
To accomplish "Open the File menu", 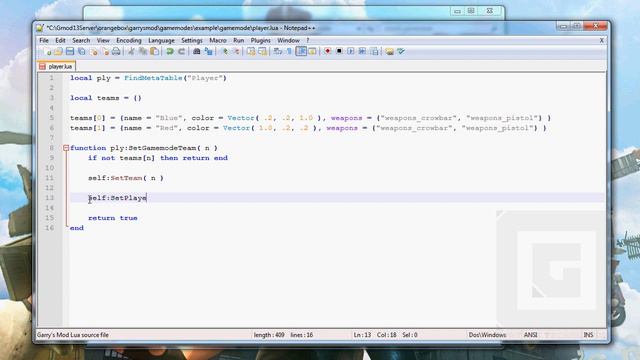I will [44, 40].
